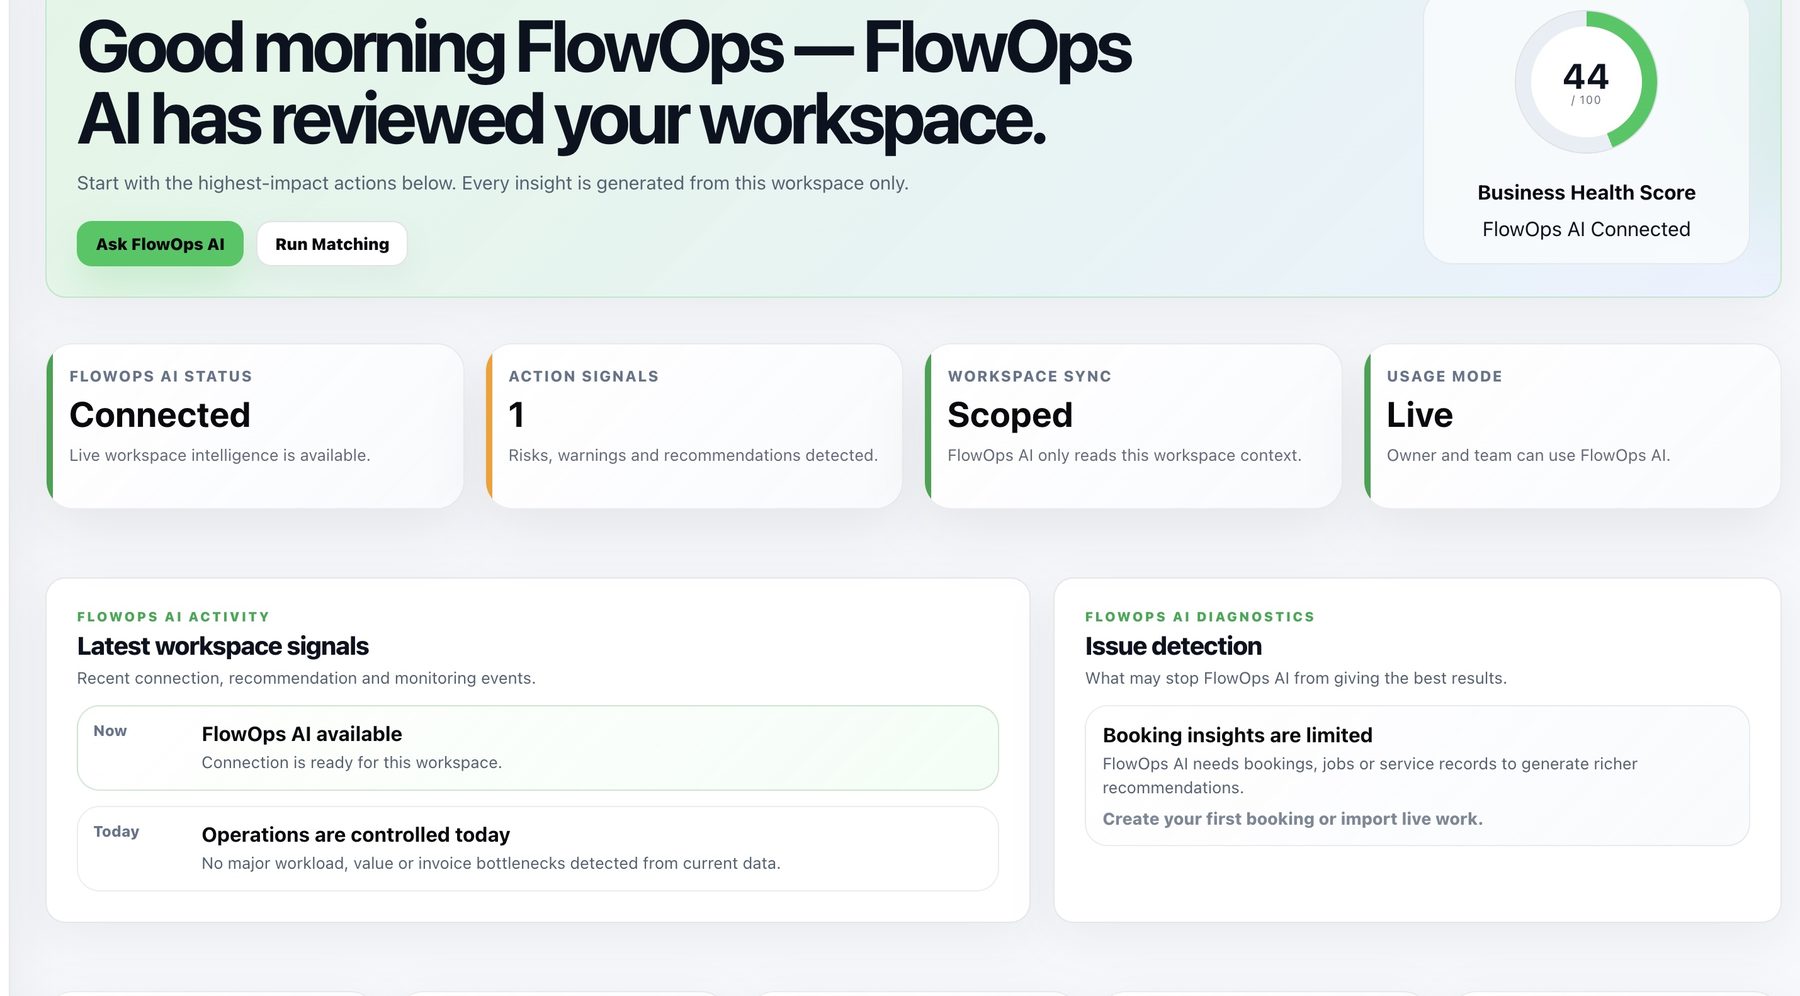
Task: Click the Issue detection heading
Action: 1173,647
